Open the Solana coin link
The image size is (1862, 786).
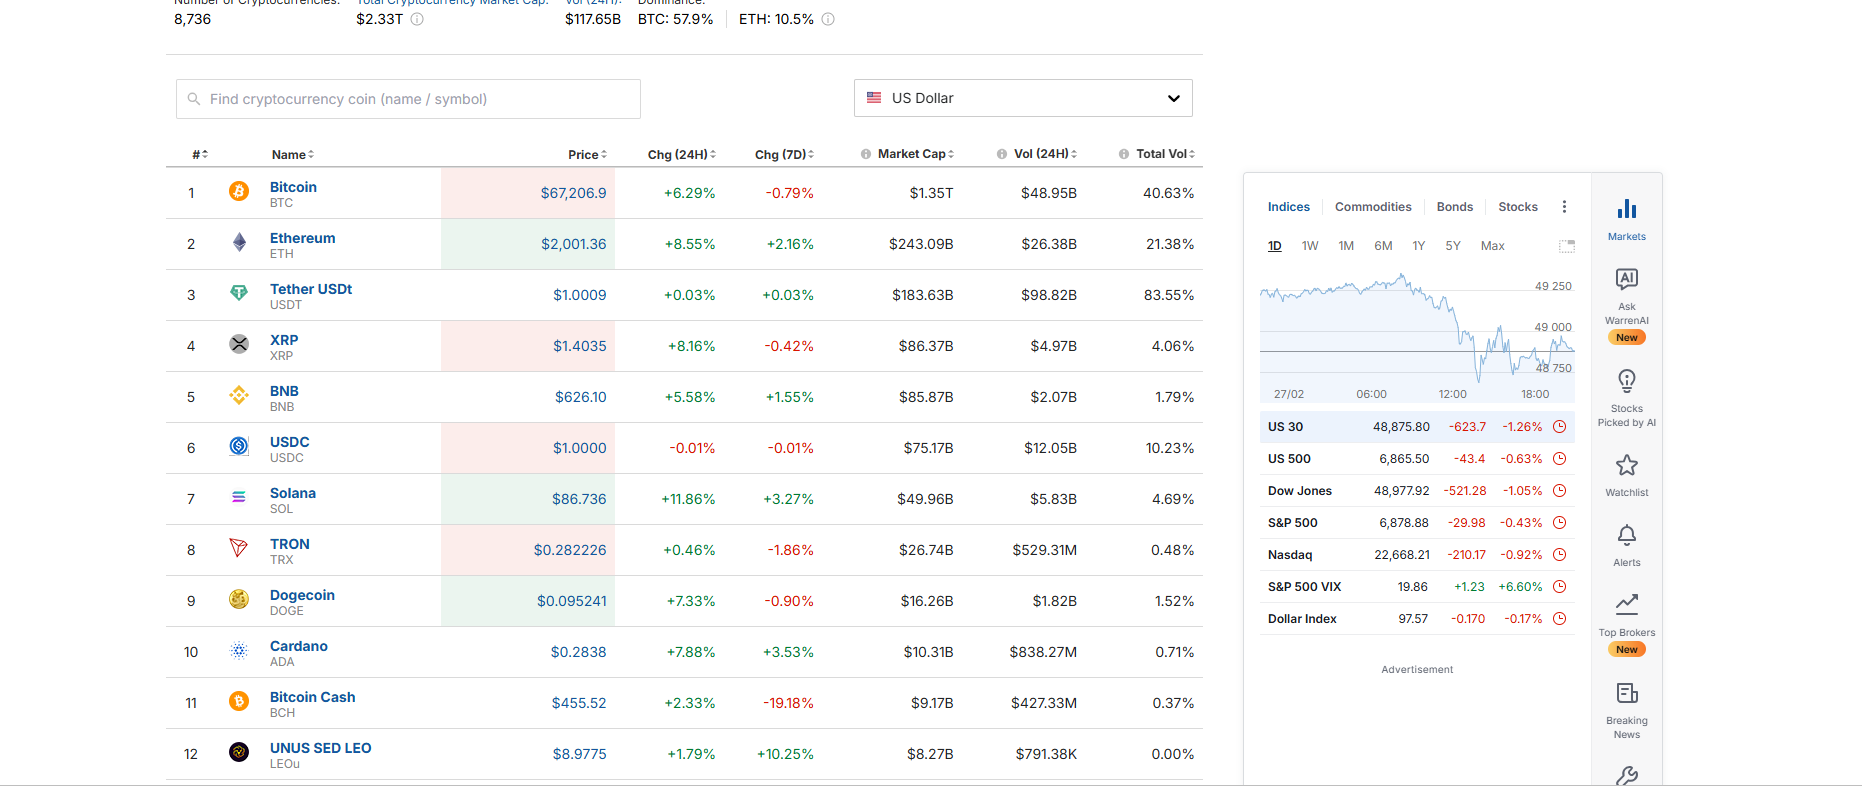tap(292, 493)
